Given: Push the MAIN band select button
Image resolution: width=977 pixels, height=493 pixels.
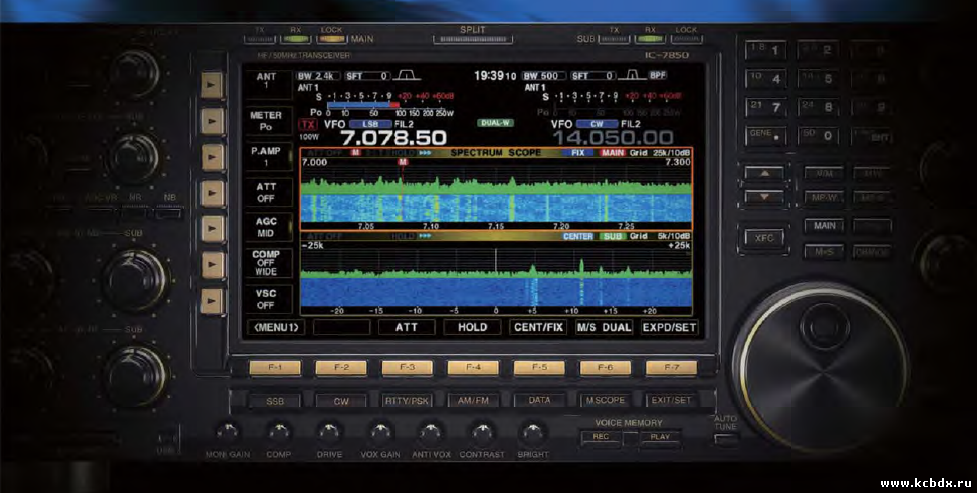Looking at the screenshot, I should 824,226.
